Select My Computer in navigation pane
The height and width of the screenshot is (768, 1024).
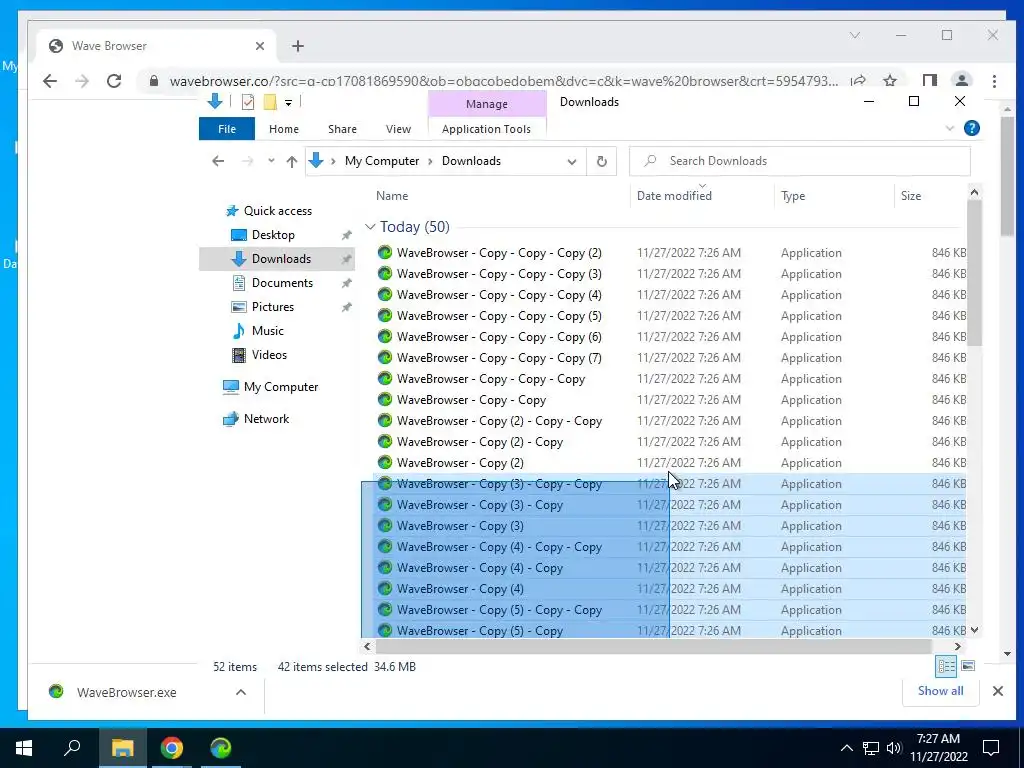[x=281, y=387]
